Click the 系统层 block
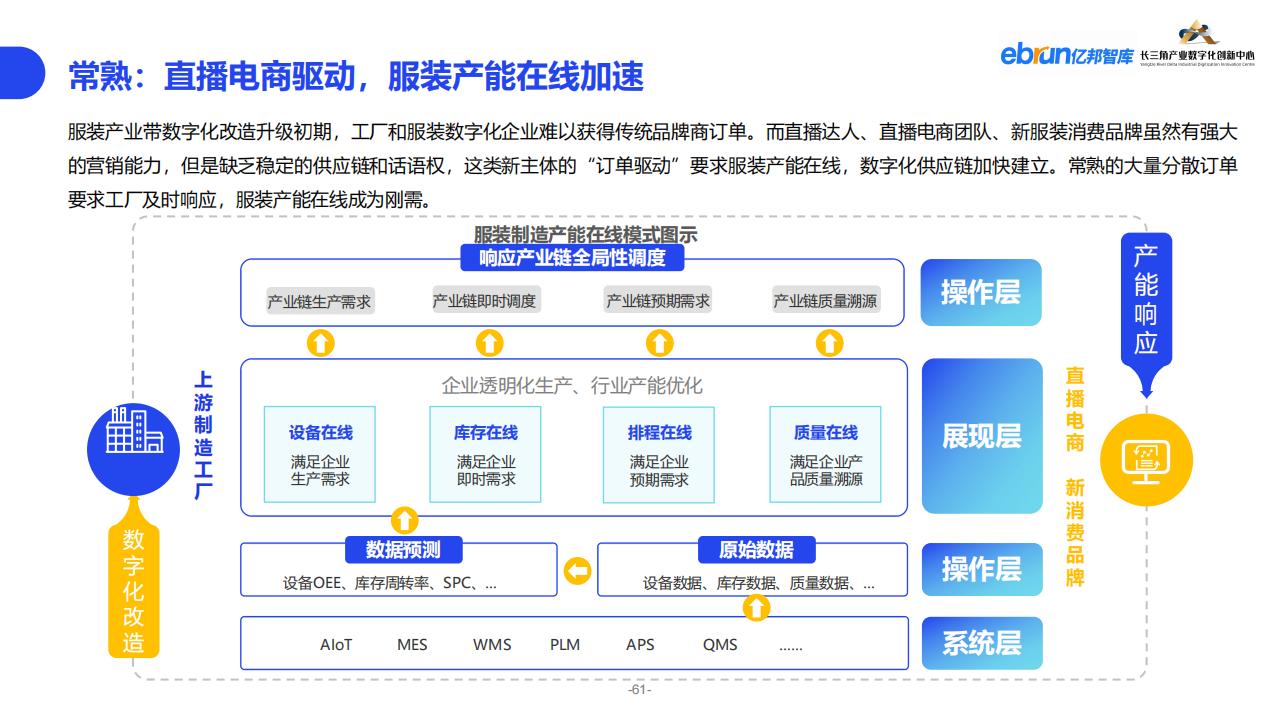 (x=981, y=643)
